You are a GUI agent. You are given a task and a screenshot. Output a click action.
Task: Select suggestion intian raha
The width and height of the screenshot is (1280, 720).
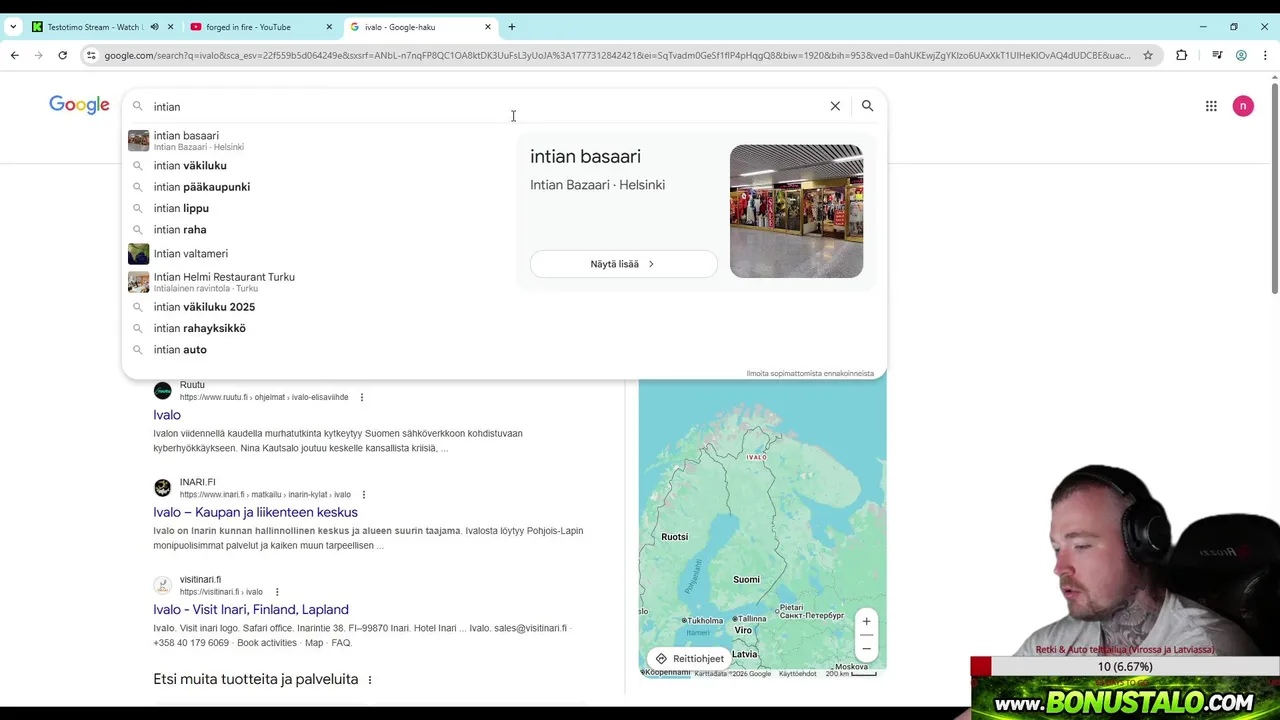point(318,230)
